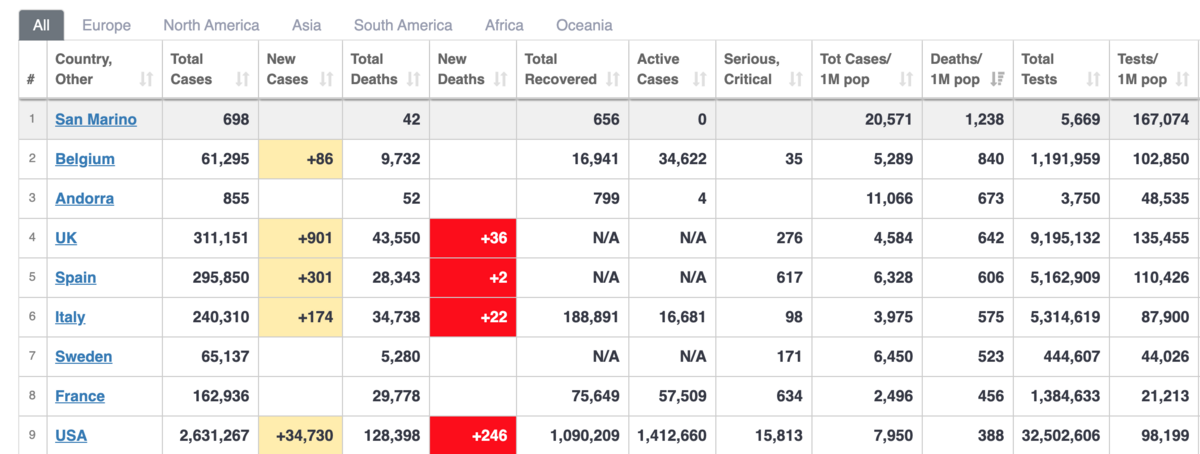Sort by New Deaths arrows icon
The image size is (1200, 454).
tap(500, 79)
